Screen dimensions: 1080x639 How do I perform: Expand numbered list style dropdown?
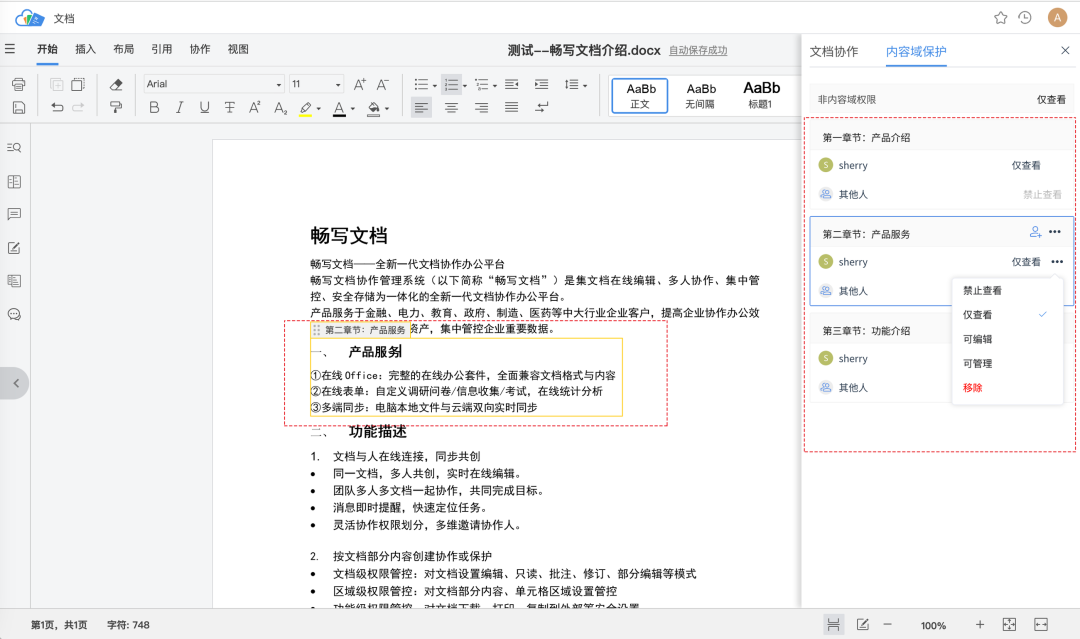point(465,86)
